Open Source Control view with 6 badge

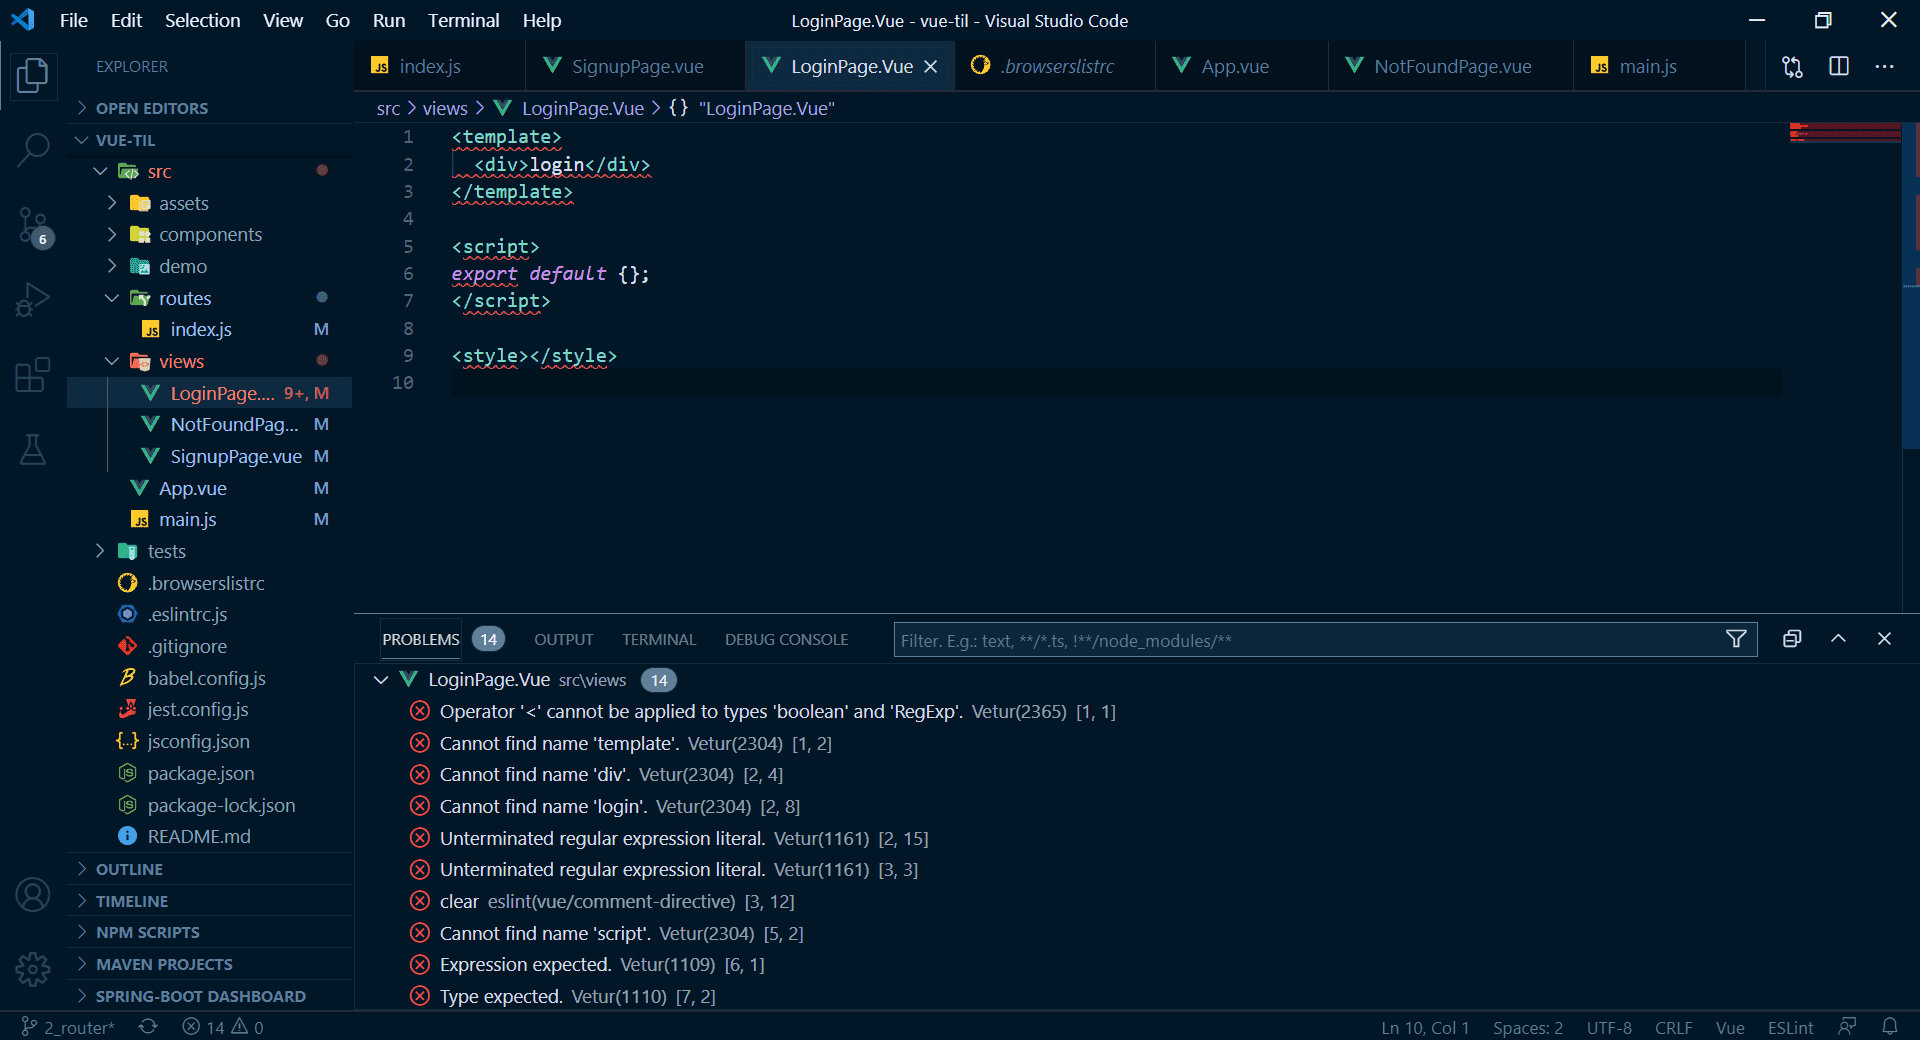(33, 226)
